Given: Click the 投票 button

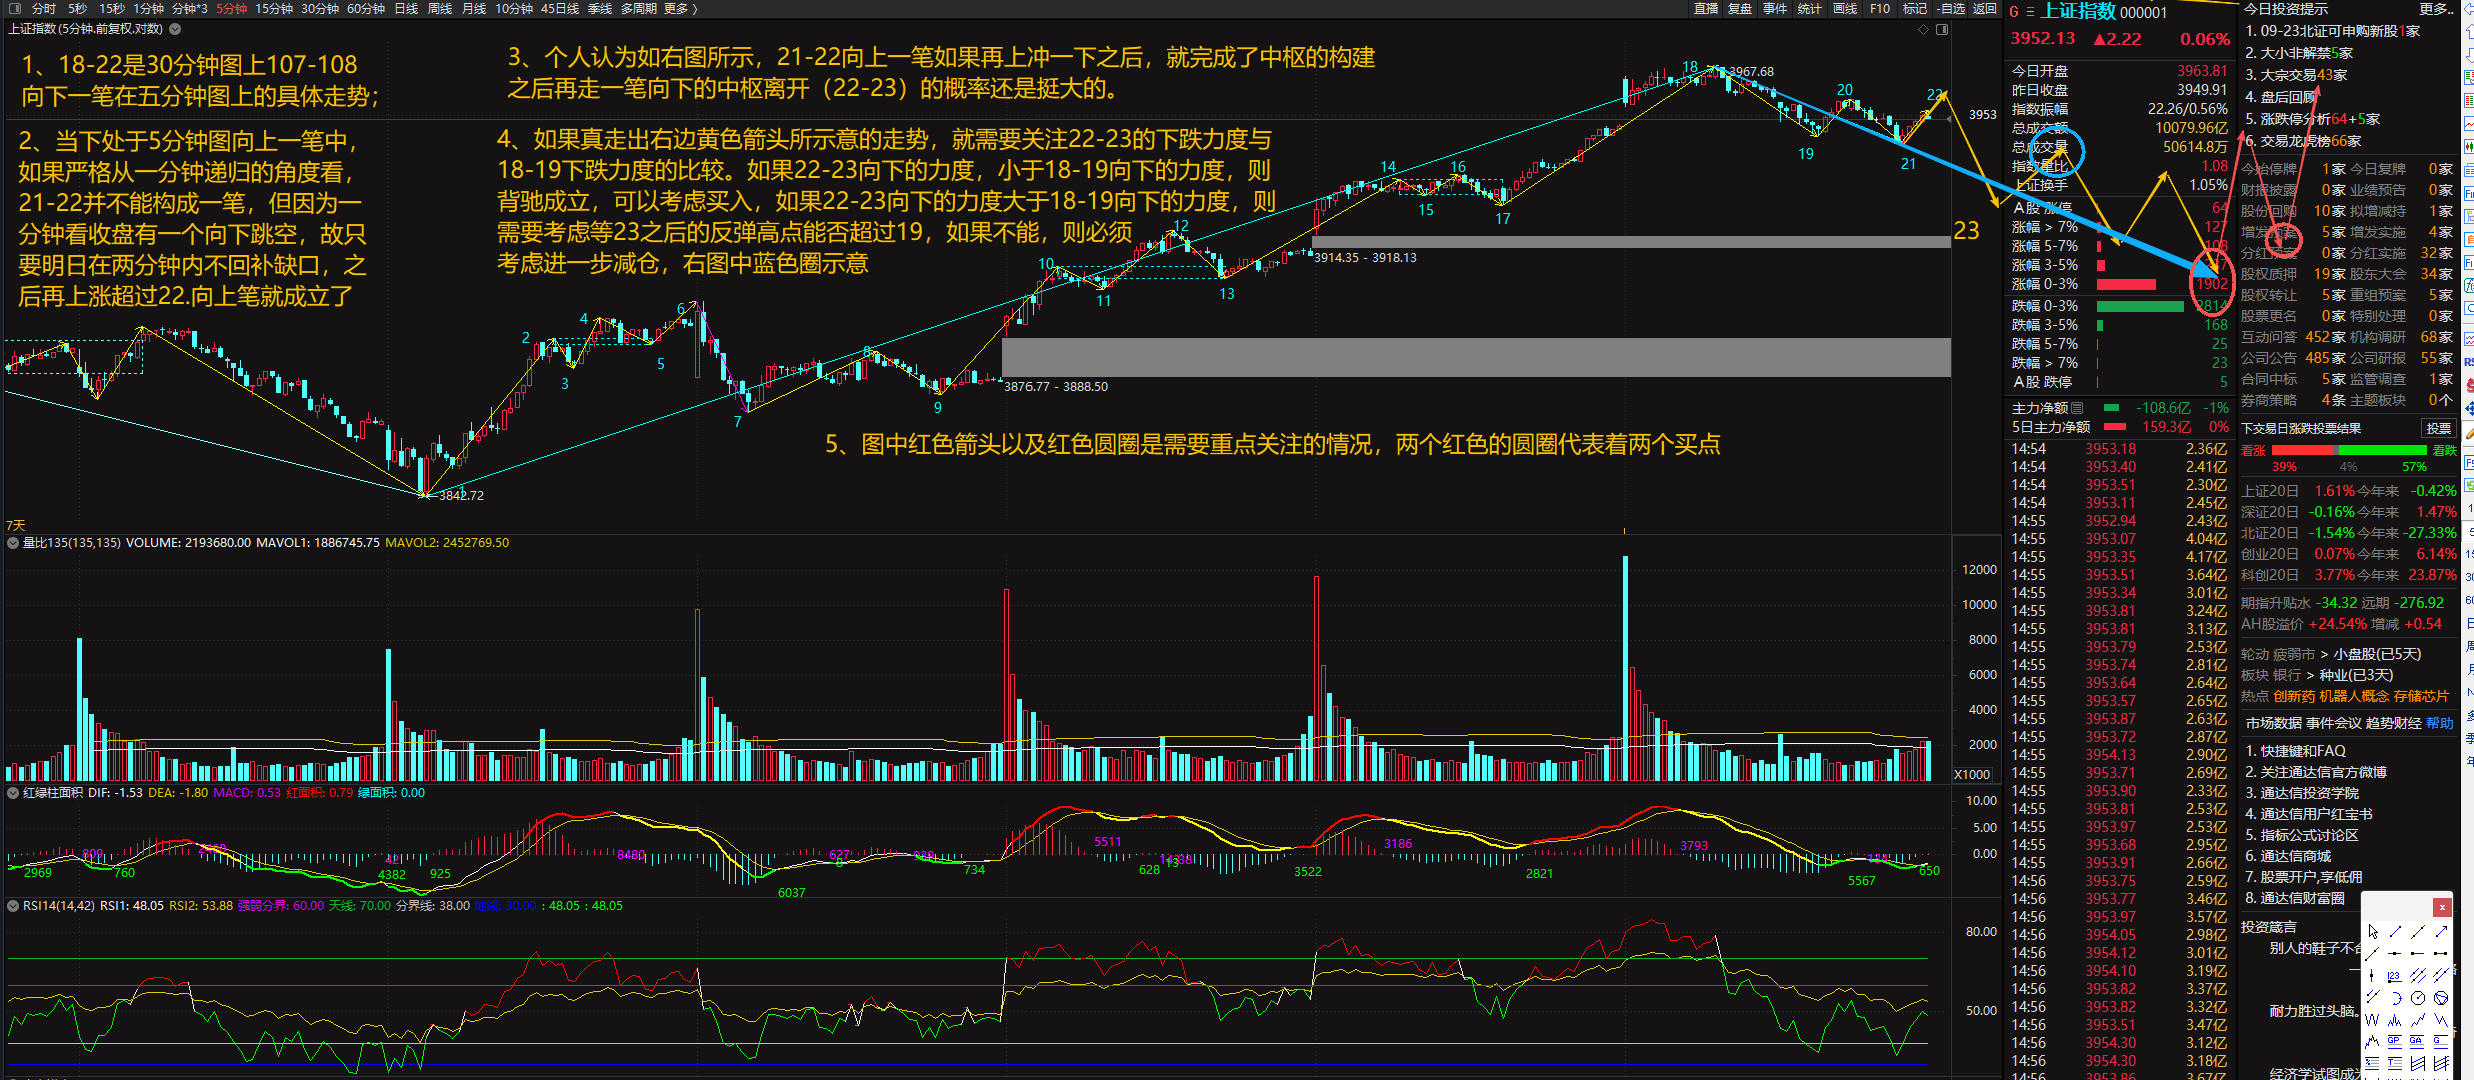Looking at the screenshot, I should tap(2438, 428).
